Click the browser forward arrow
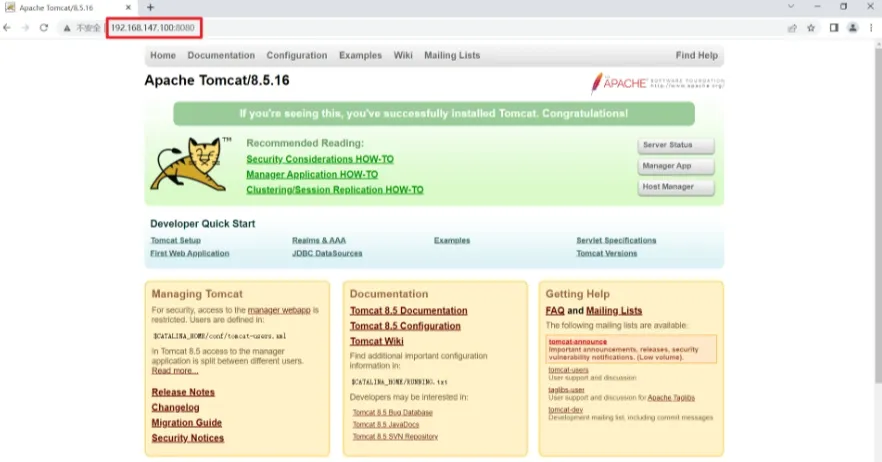The width and height of the screenshot is (882, 462). [25, 28]
